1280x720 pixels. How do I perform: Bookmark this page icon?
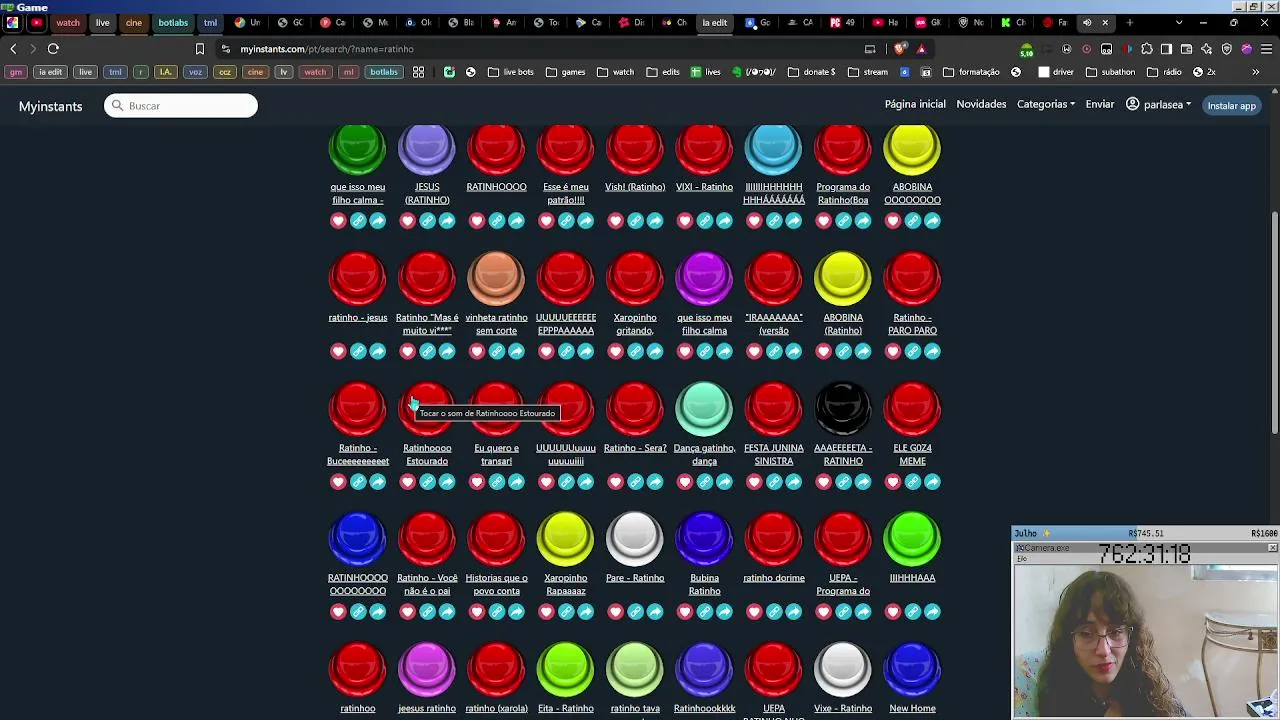tap(200, 48)
